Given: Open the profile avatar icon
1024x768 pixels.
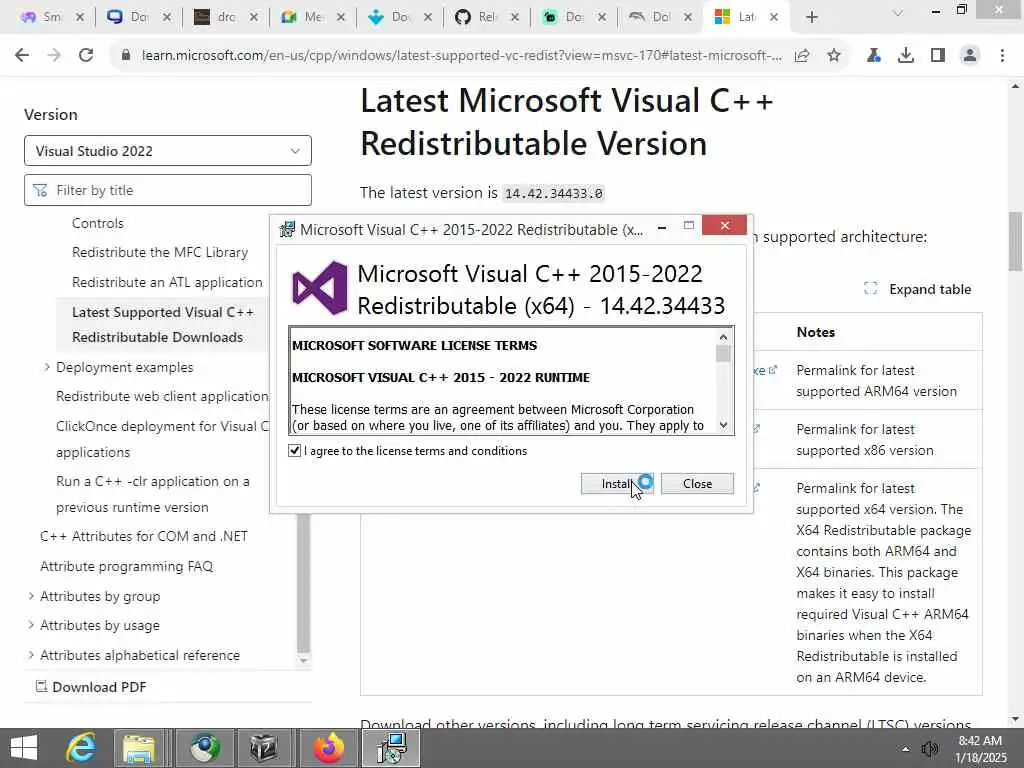Looking at the screenshot, I should [x=970, y=56].
